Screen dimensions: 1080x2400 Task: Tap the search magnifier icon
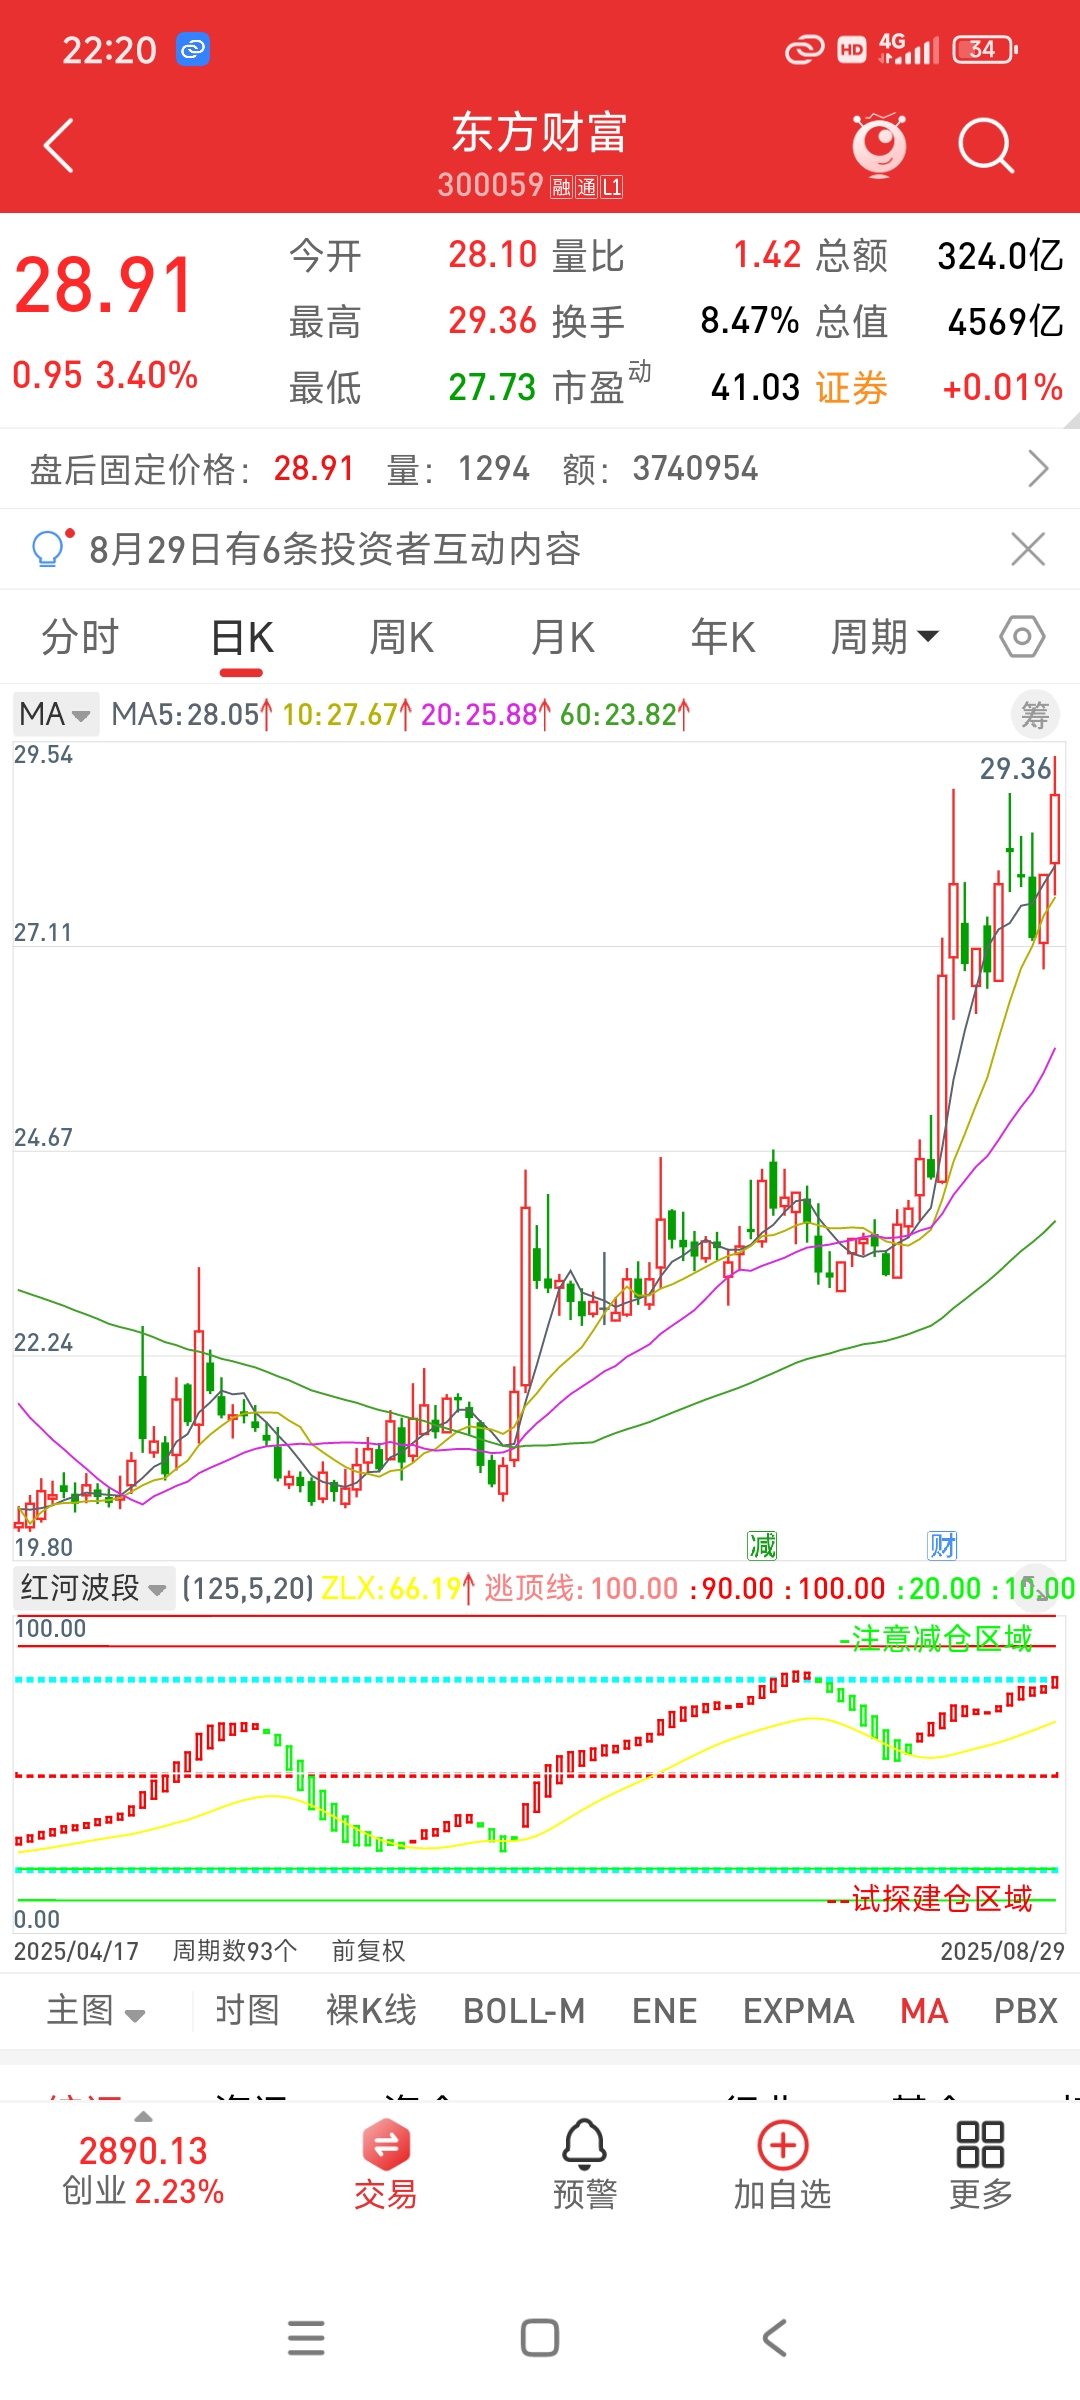986,146
